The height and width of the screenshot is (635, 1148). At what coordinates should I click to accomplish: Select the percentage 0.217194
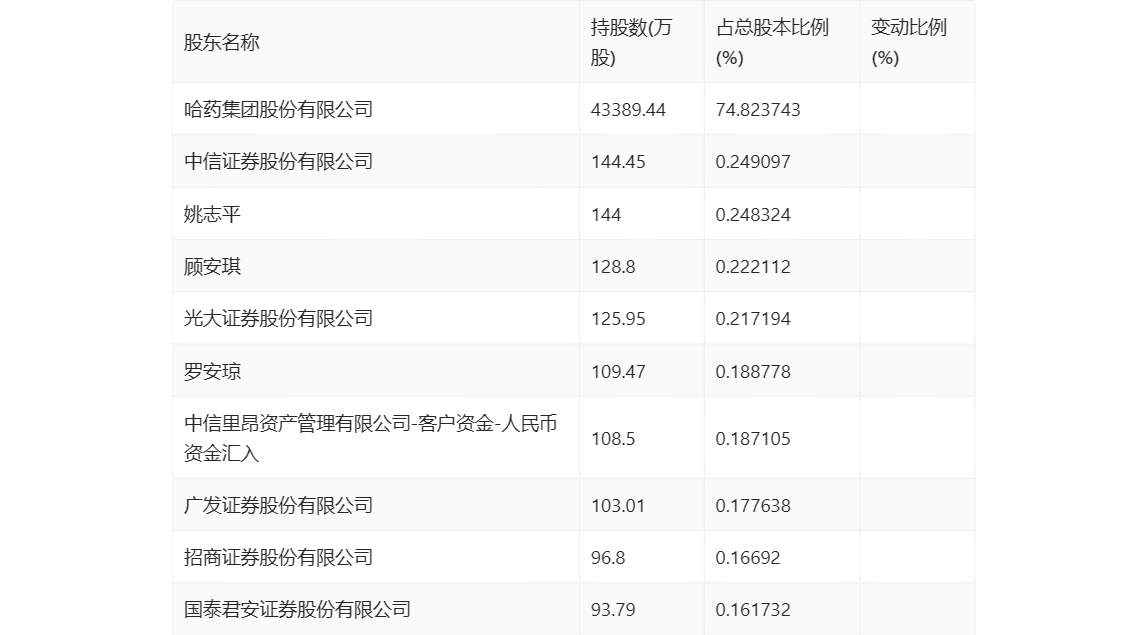pos(753,319)
